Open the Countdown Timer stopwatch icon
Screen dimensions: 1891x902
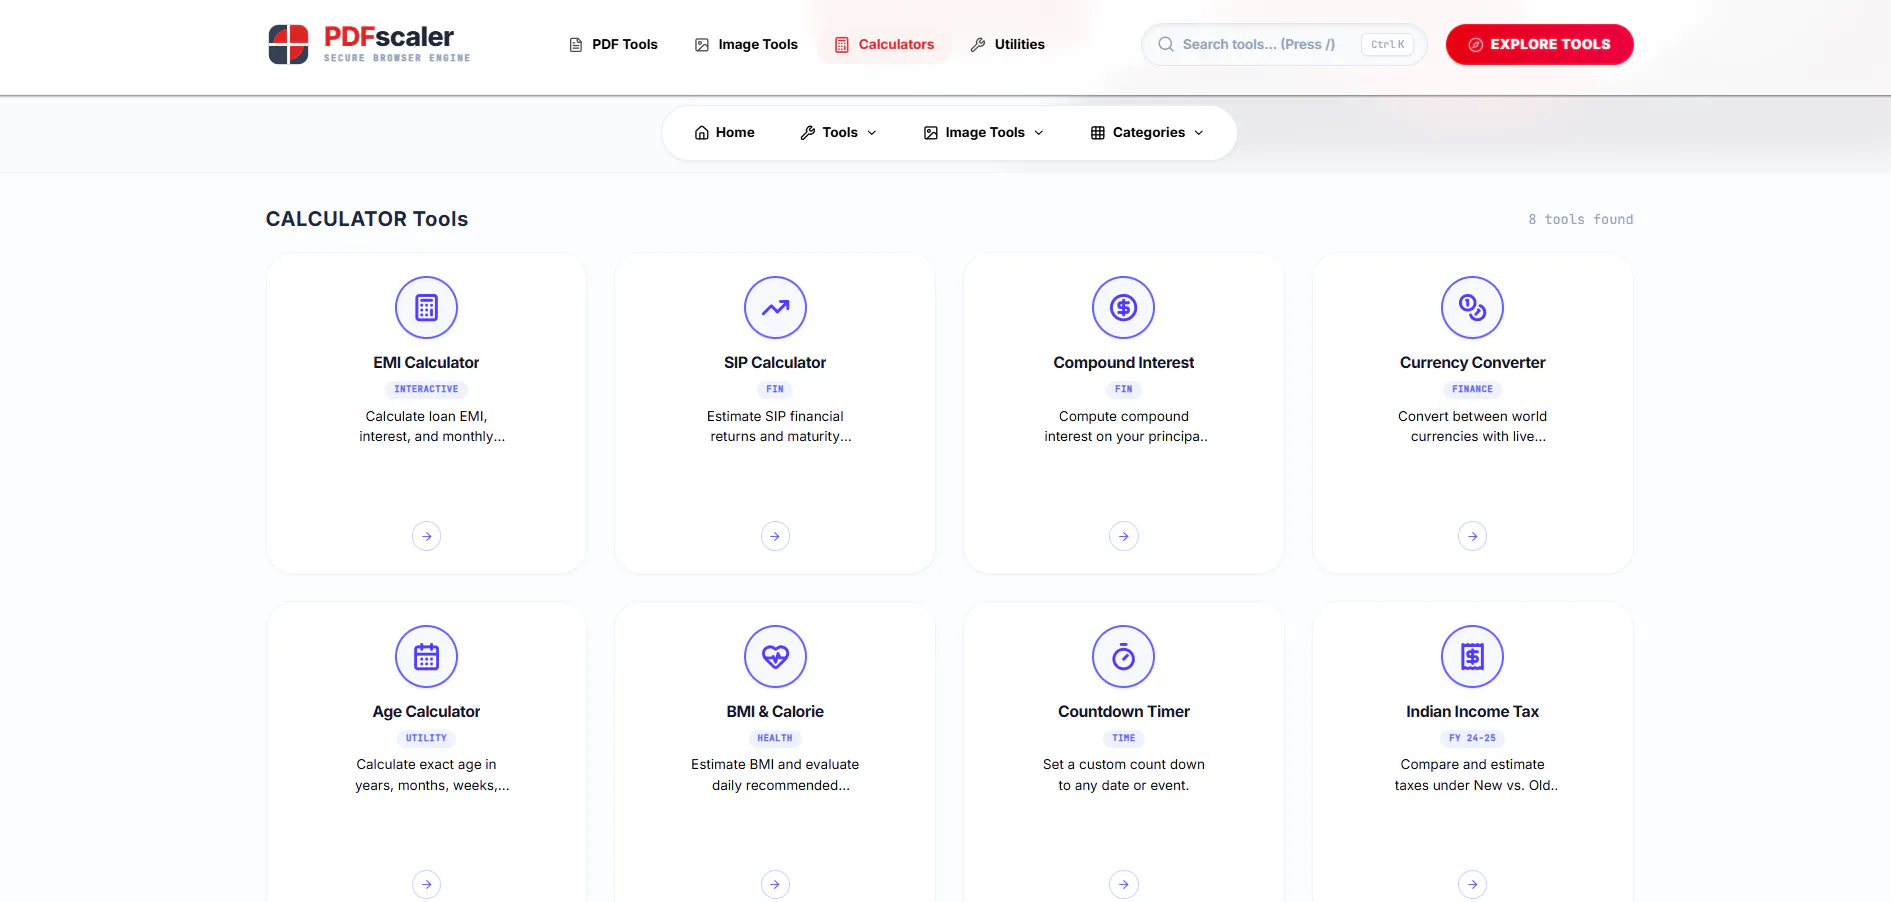click(x=1123, y=657)
